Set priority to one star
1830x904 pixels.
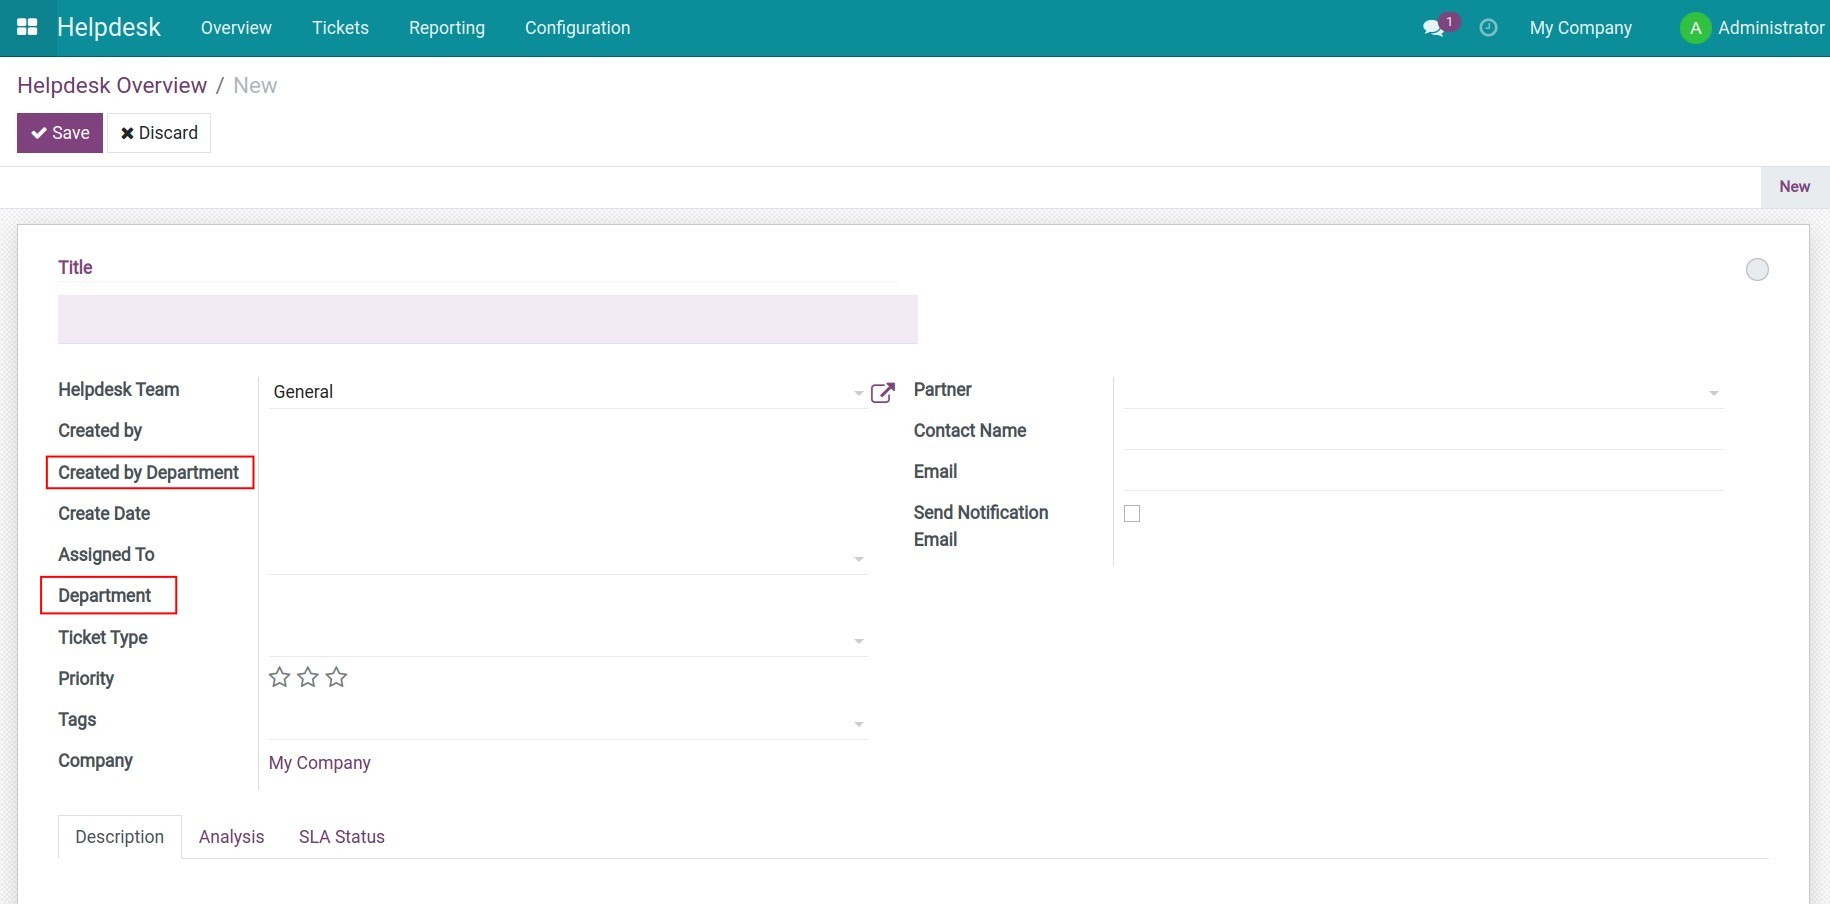pos(280,678)
